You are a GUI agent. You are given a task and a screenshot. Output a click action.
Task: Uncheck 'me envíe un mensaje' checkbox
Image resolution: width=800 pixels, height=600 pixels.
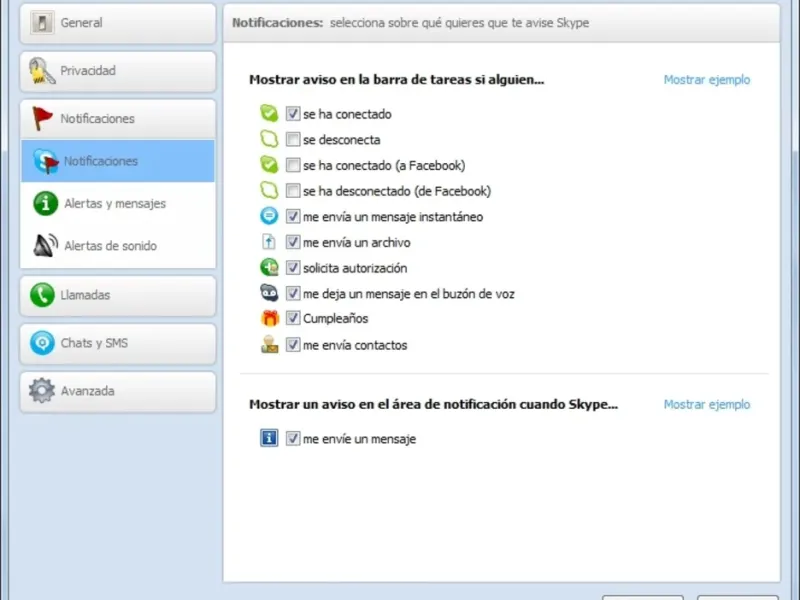point(293,438)
